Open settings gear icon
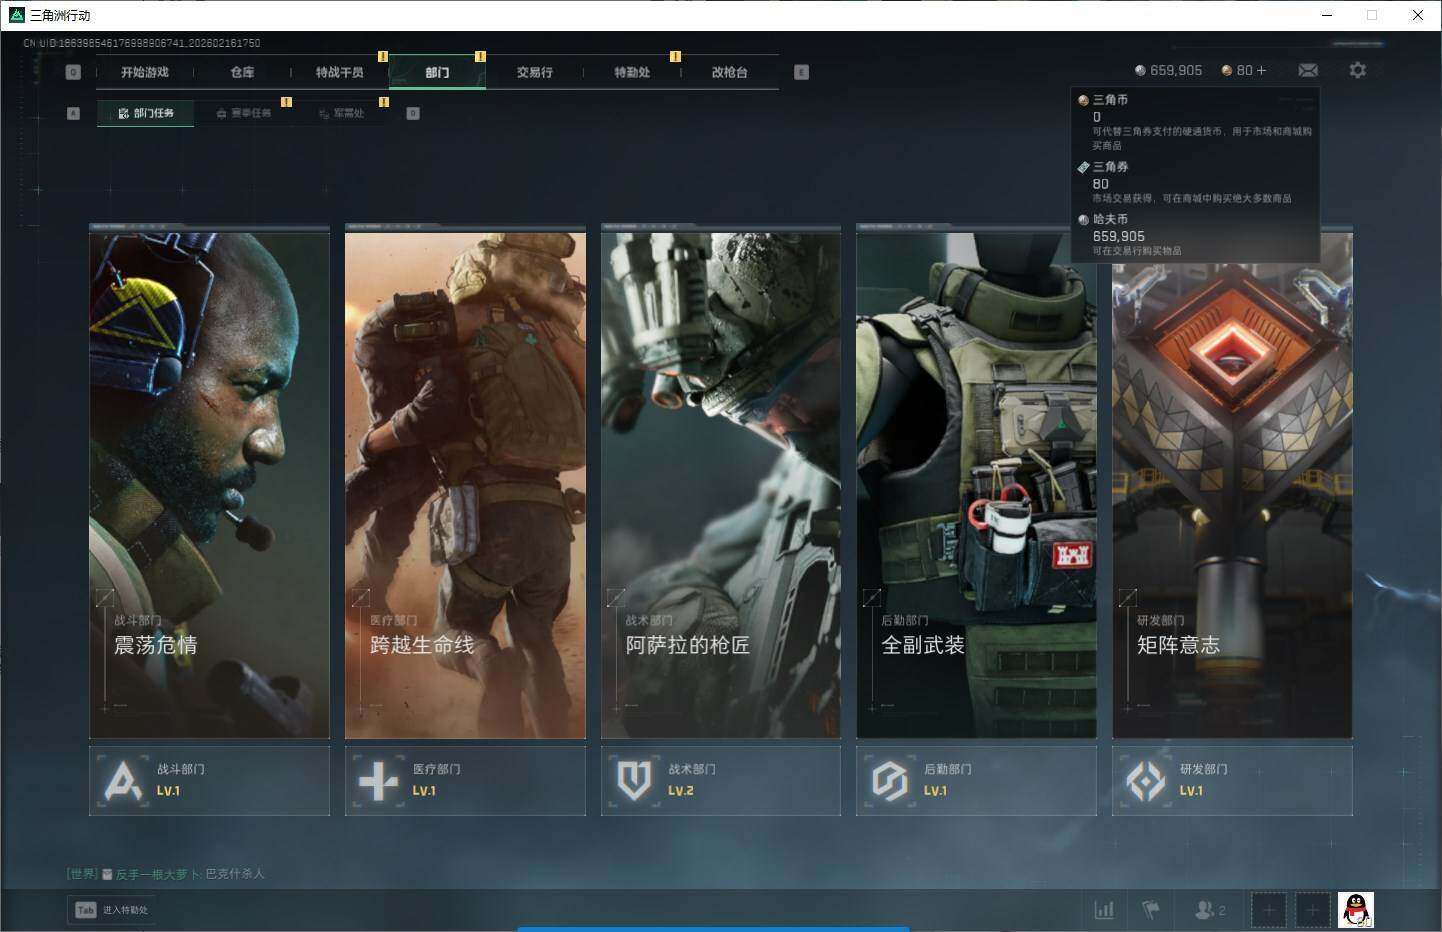The width and height of the screenshot is (1442, 932). 1357,70
